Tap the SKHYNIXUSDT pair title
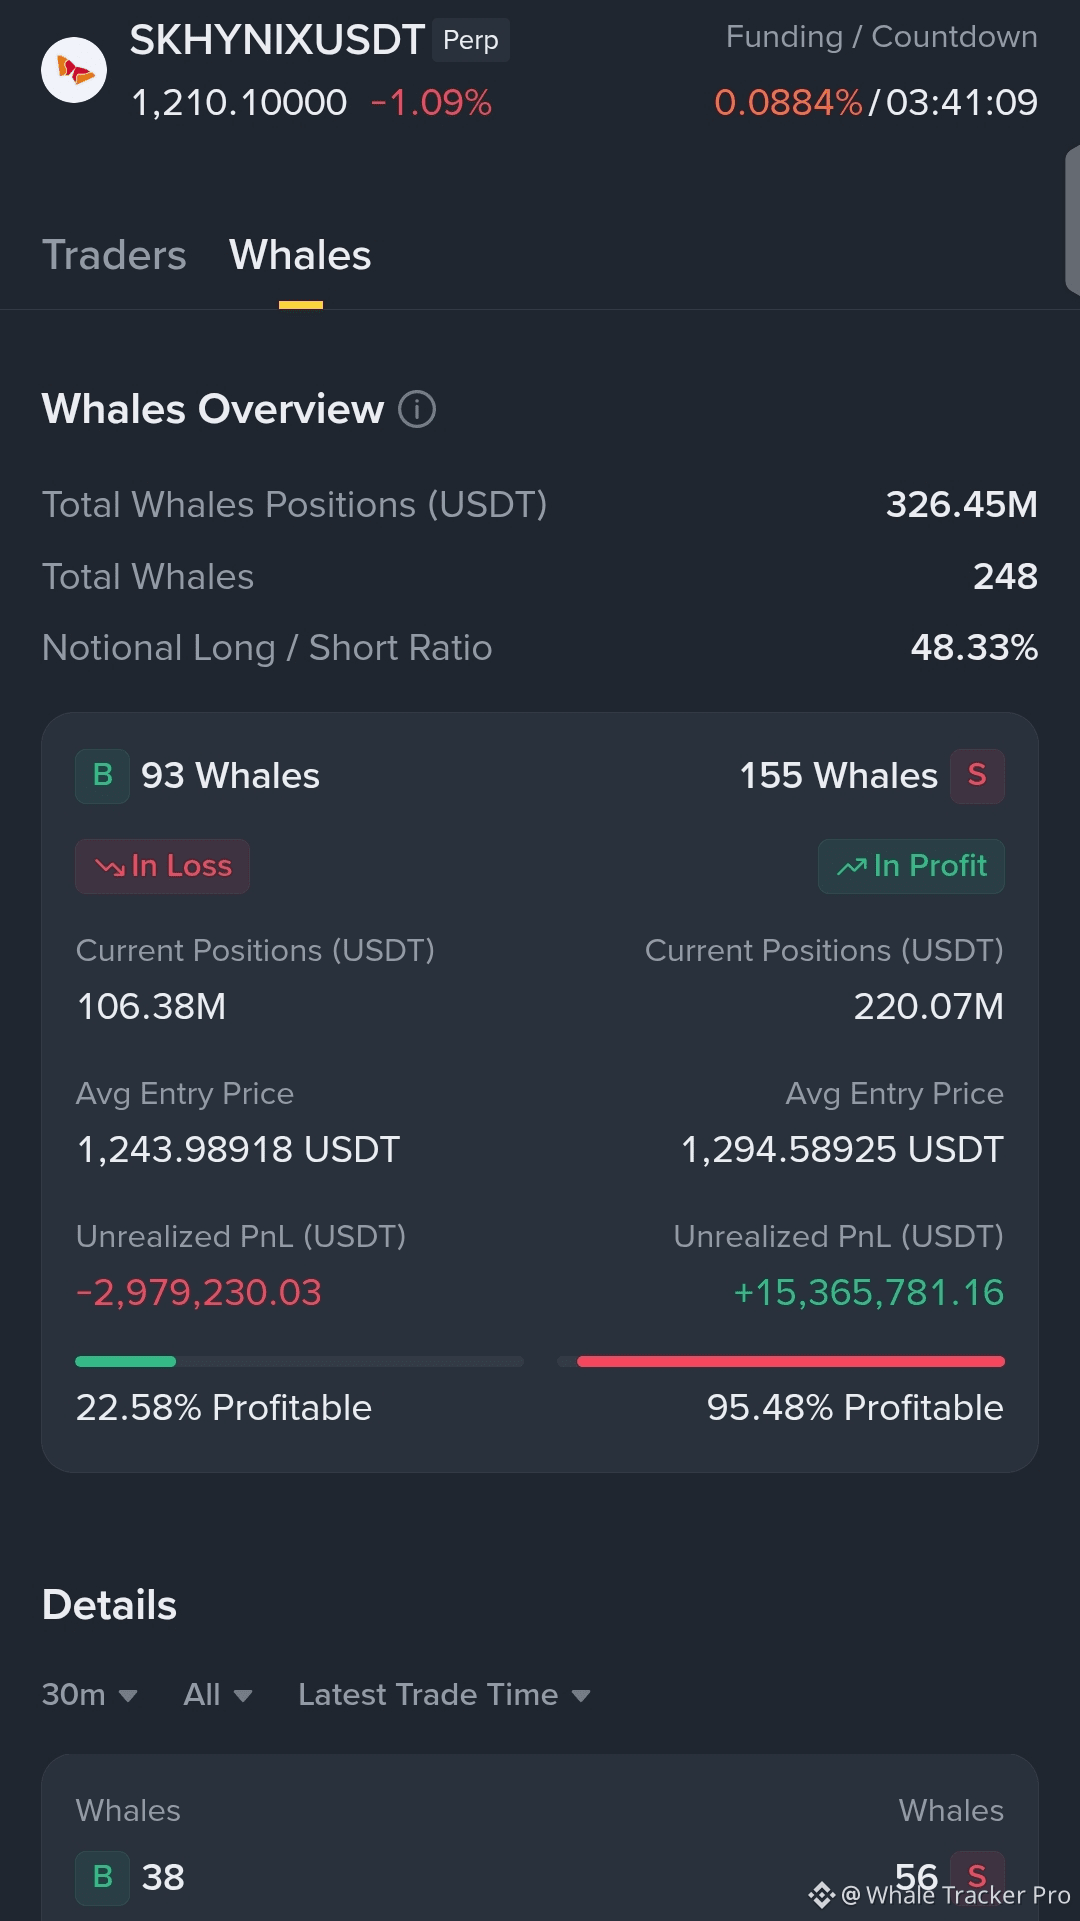Image resolution: width=1080 pixels, height=1921 pixels. (277, 40)
